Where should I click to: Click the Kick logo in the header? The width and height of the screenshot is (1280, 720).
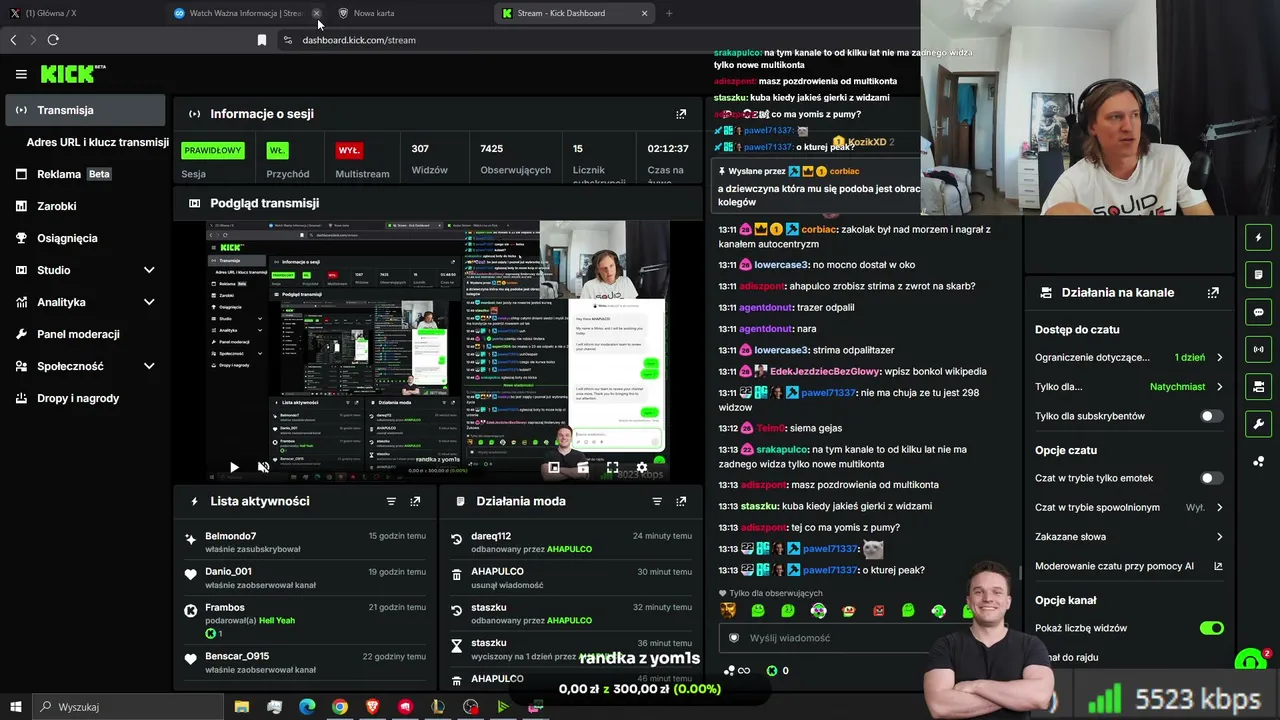coord(72,74)
